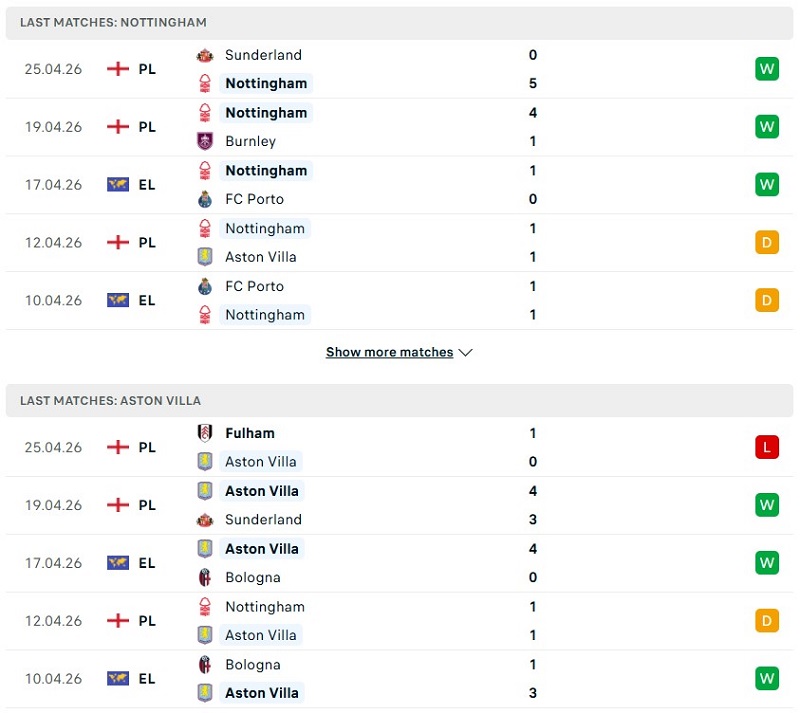Click the orange D badge for the 10.04.26 FC Porto match
Image resolution: width=800 pixels, height=713 pixels.
(767, 300)
